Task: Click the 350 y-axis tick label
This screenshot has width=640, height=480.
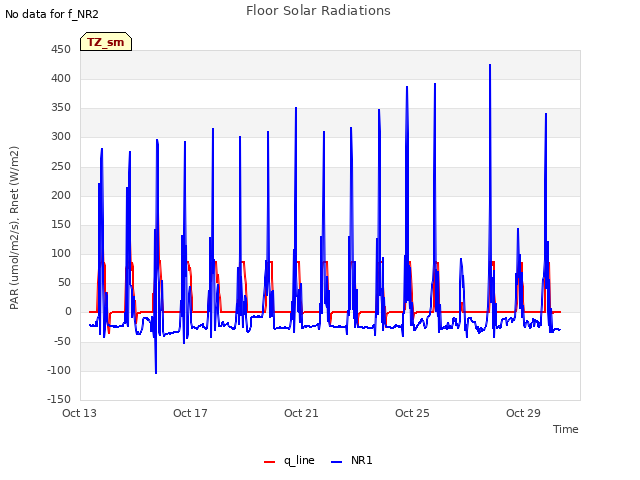Action: point(61,108)
